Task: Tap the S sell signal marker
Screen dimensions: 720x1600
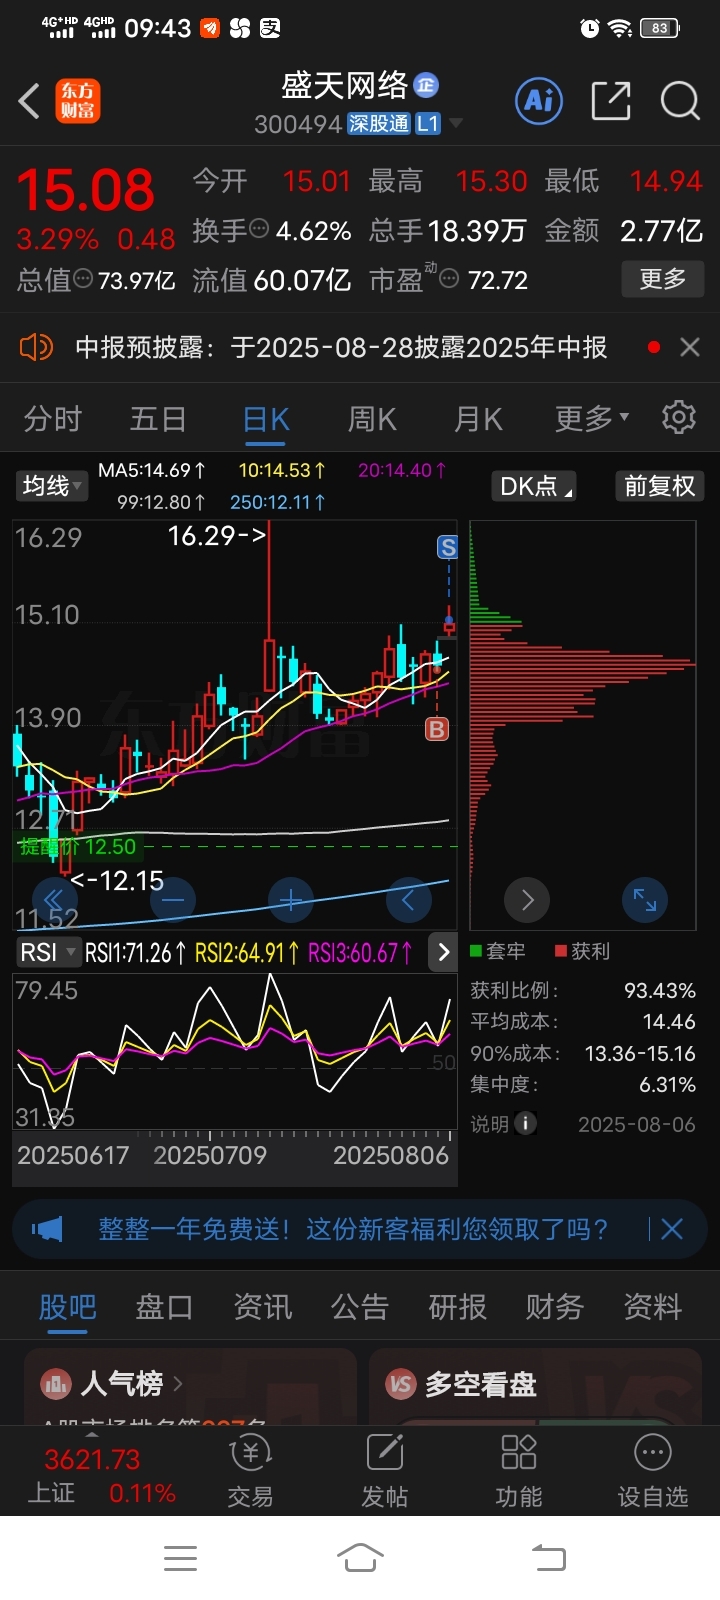Action: pyautogui.click(x=448, y=547)
